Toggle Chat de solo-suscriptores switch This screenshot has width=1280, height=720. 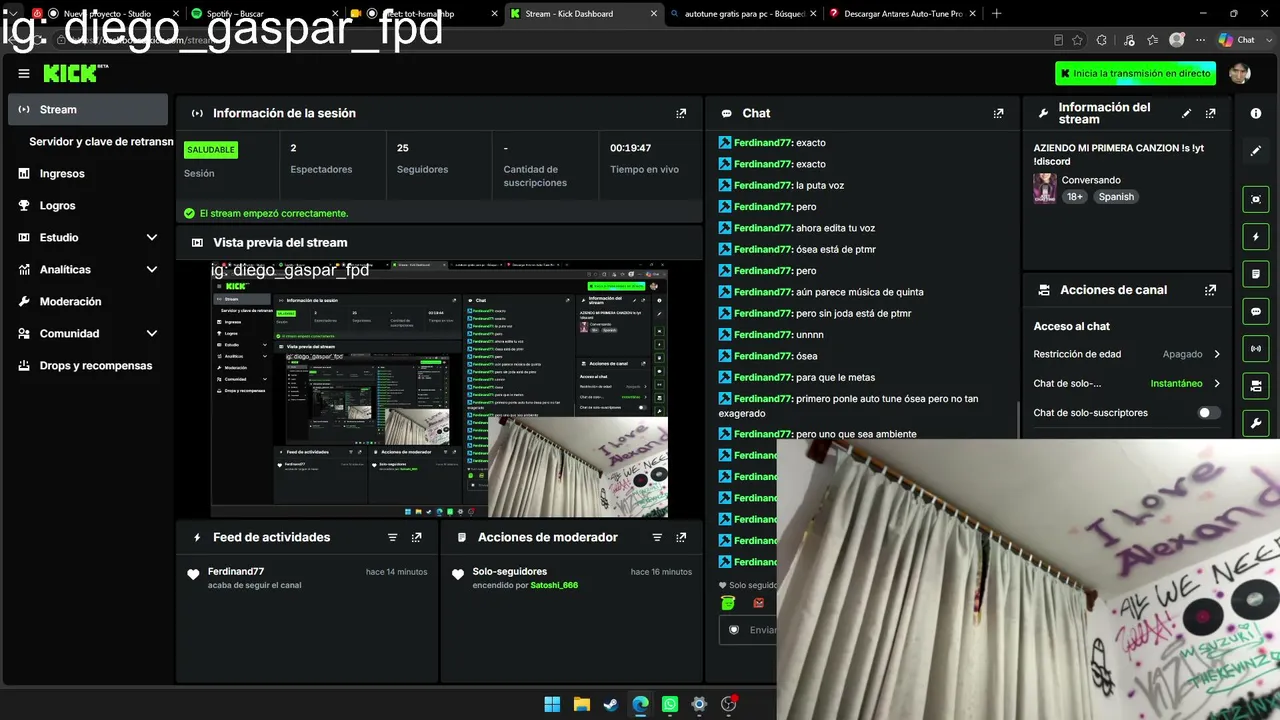coord(1208,413)
